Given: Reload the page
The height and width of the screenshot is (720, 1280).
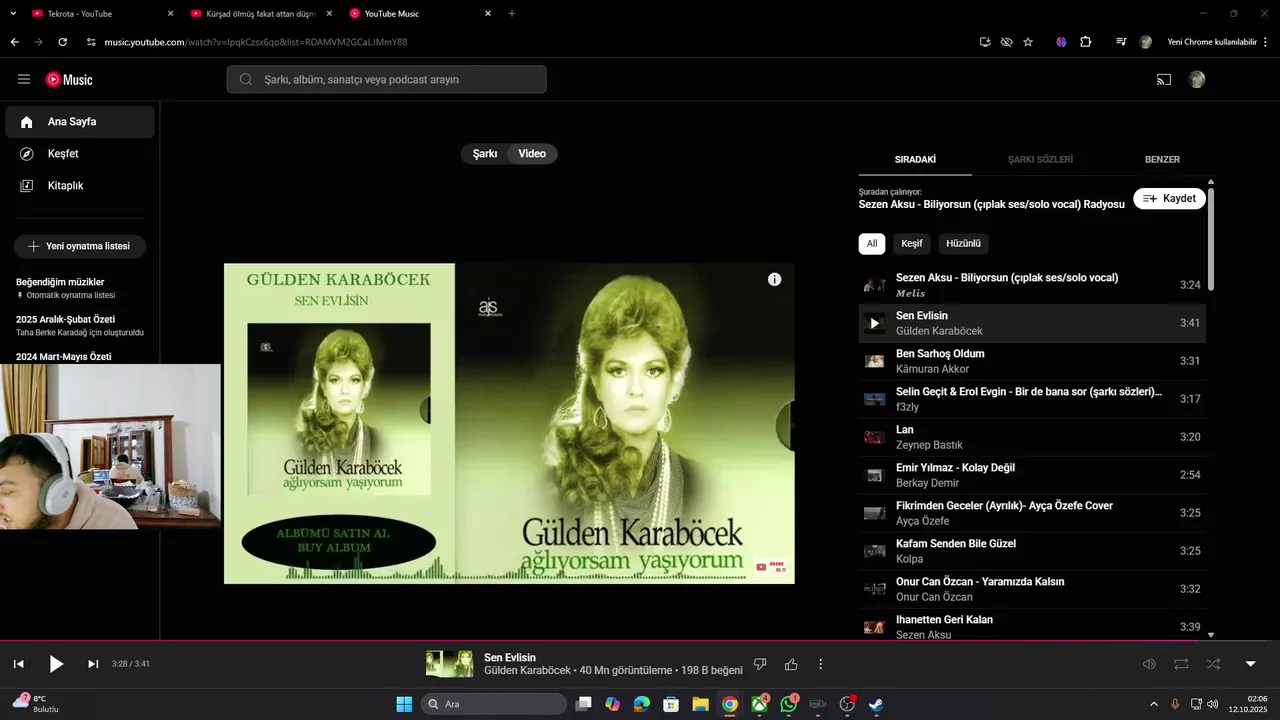Looking at the screenshot, I should click(x=63, y=42).
